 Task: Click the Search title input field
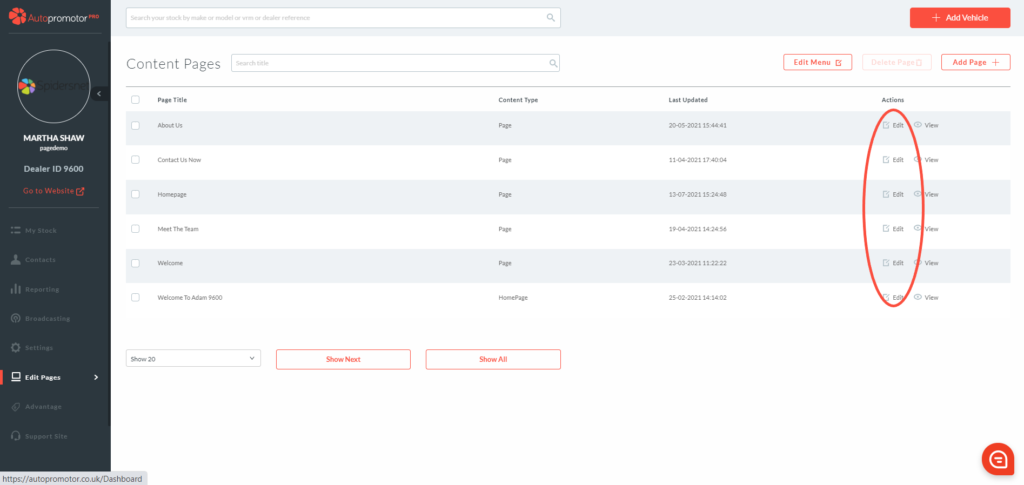pyautogui.click(x=390, y=63)
